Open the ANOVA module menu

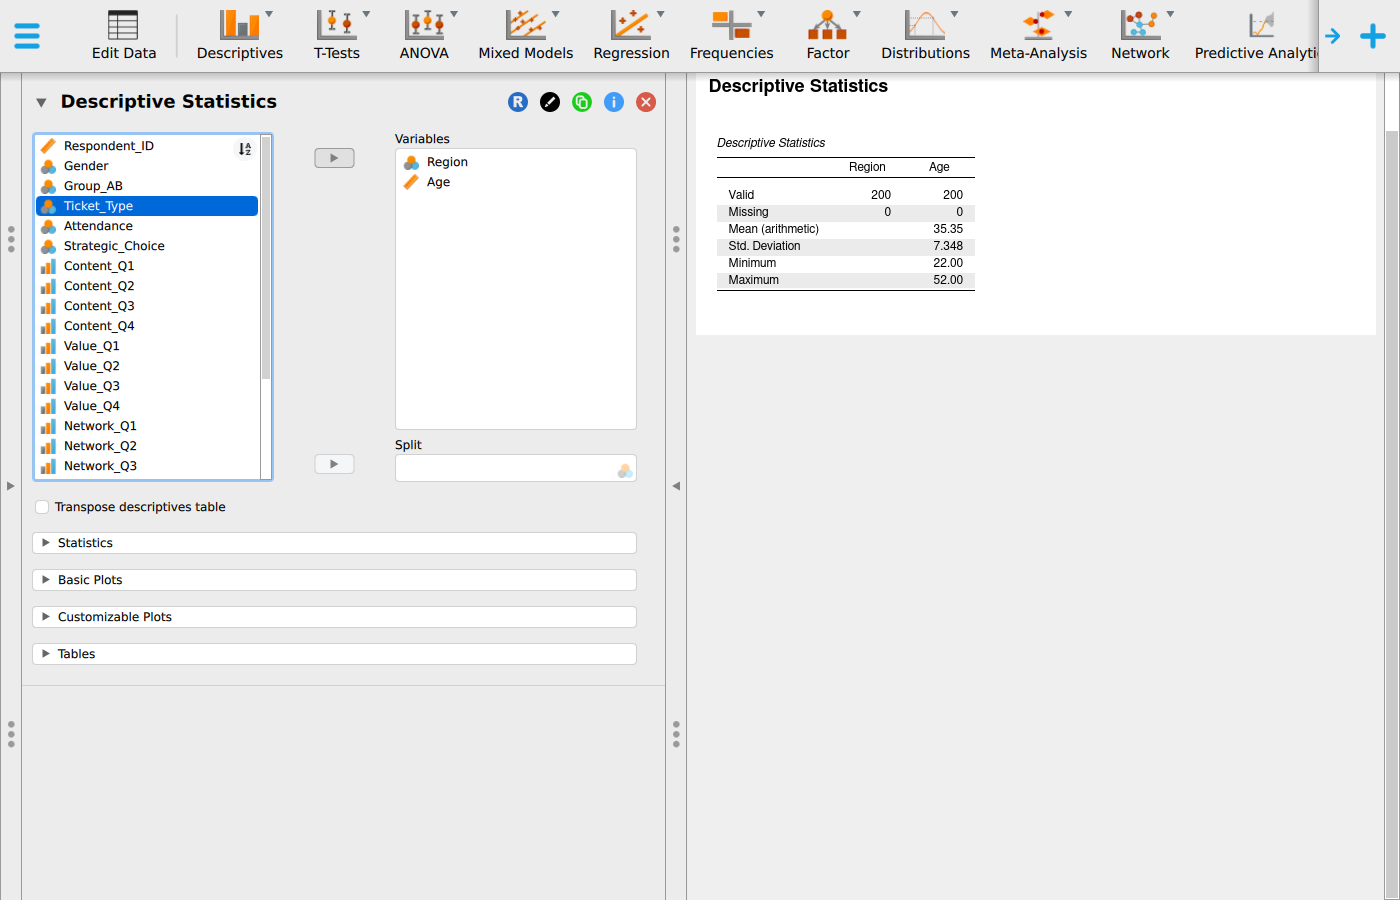tap(424, 36)
